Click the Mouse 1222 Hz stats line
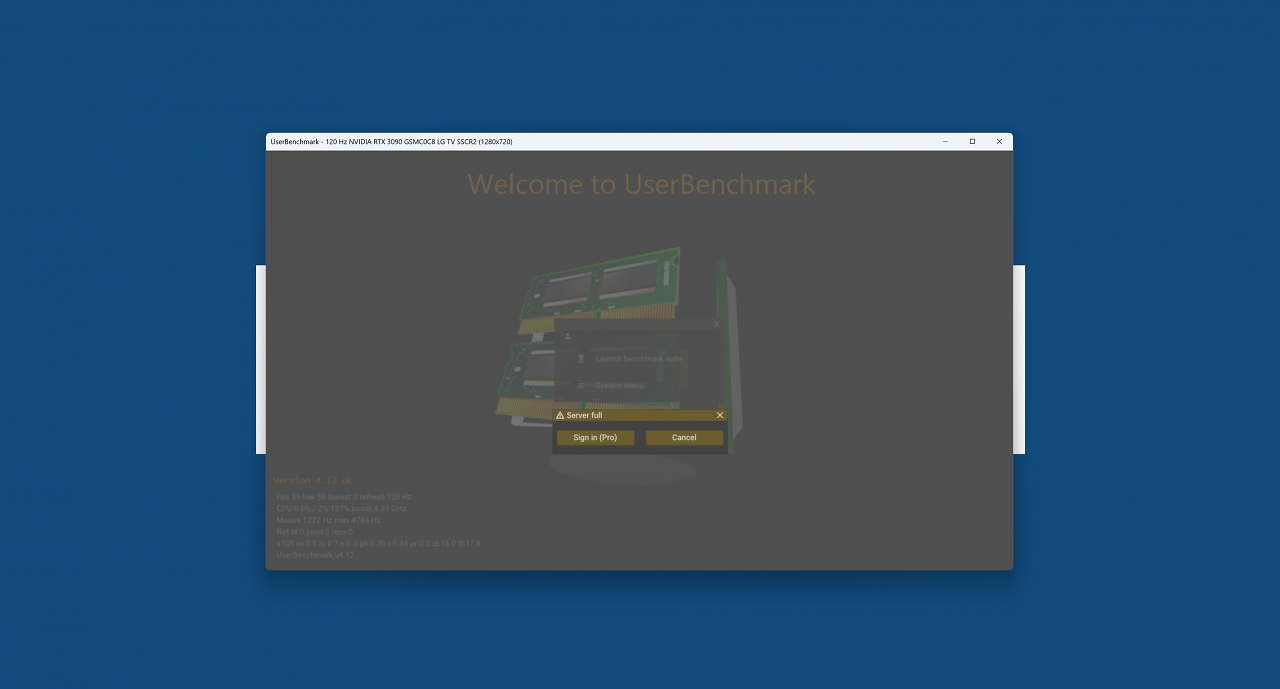The width and height of the screenshot is (1280, 689). click(x=328, y=520)
